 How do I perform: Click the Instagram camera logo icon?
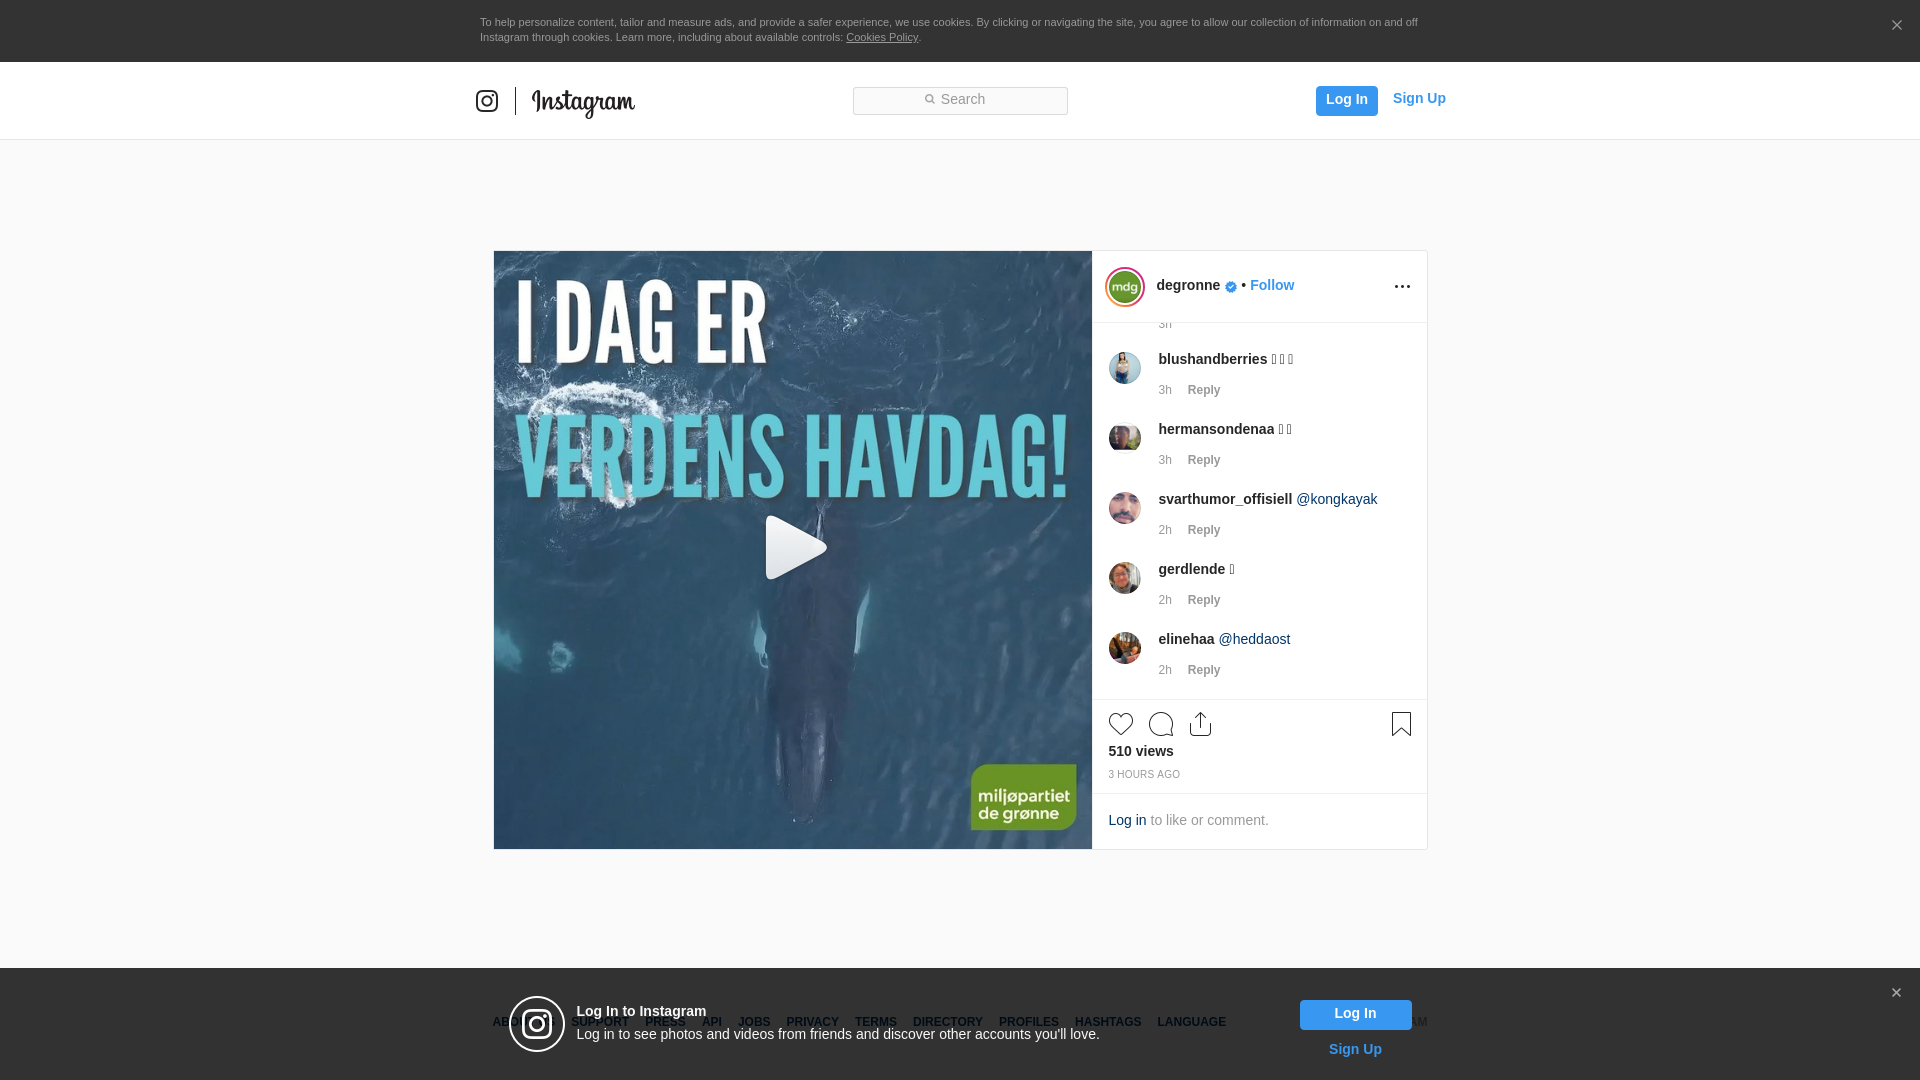click(x=487, y=101)
